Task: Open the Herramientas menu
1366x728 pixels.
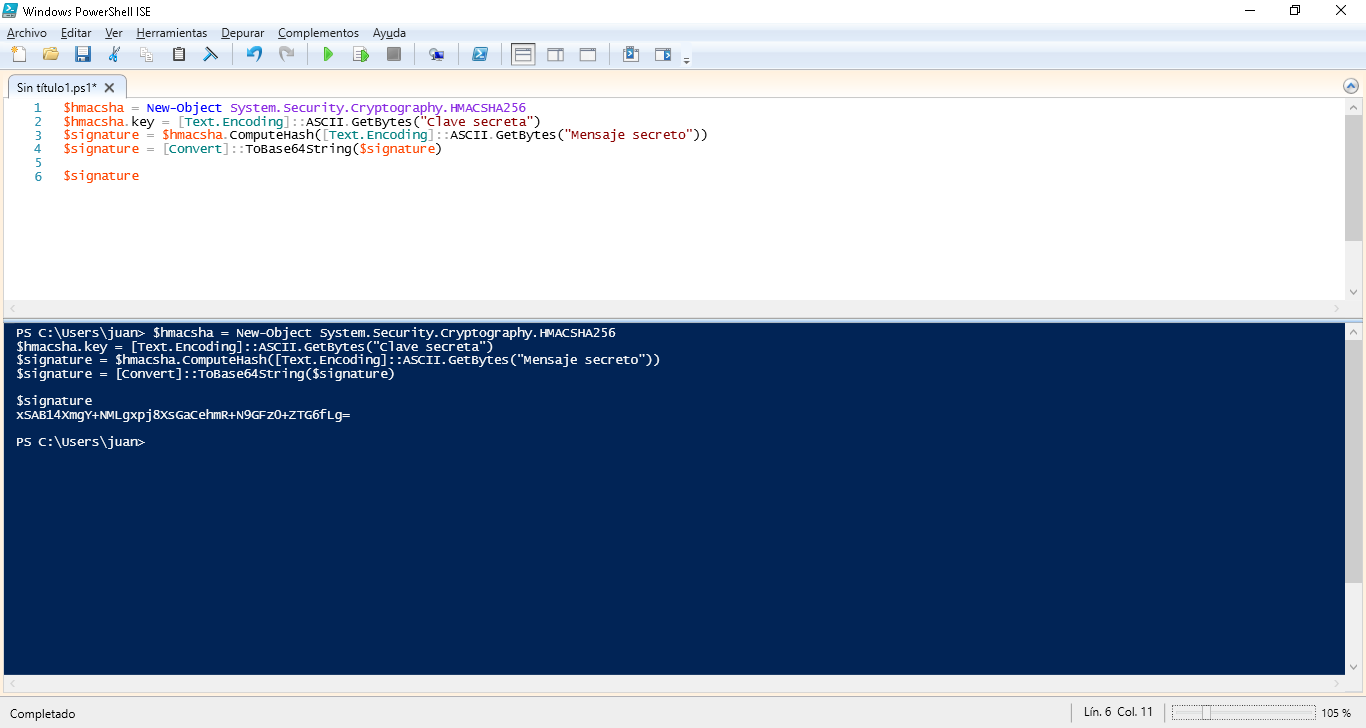Action: [172, 33]
